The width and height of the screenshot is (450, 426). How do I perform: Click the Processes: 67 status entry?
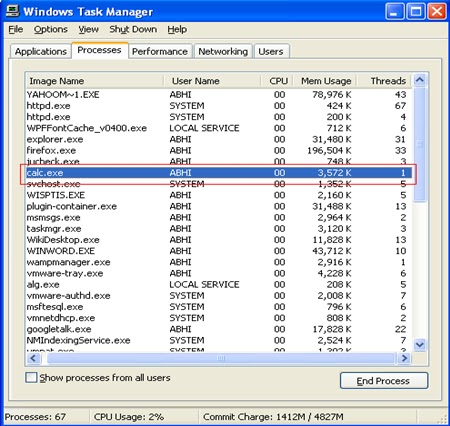point(35,417)
